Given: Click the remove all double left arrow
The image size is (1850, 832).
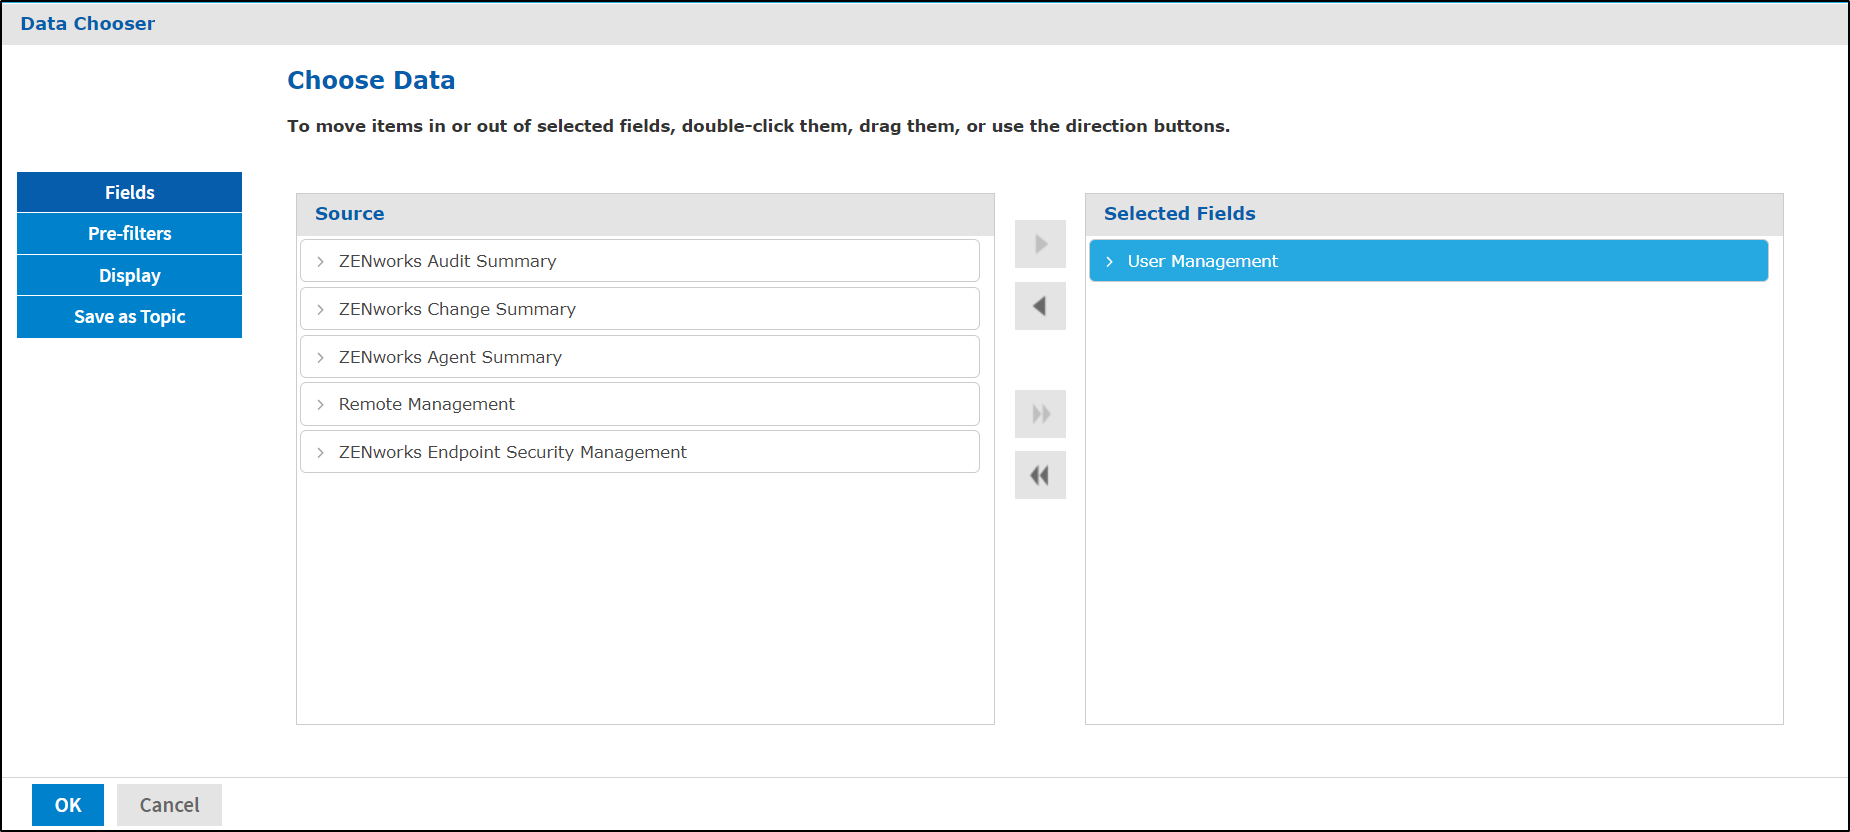Looking at the screenshot, I should click(1040, 475).
